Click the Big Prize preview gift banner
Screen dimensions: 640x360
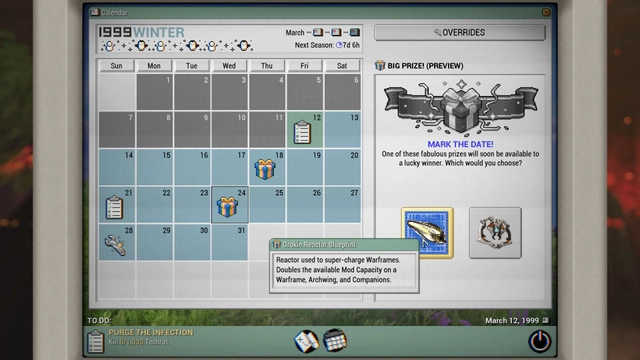tap(461, 107)
